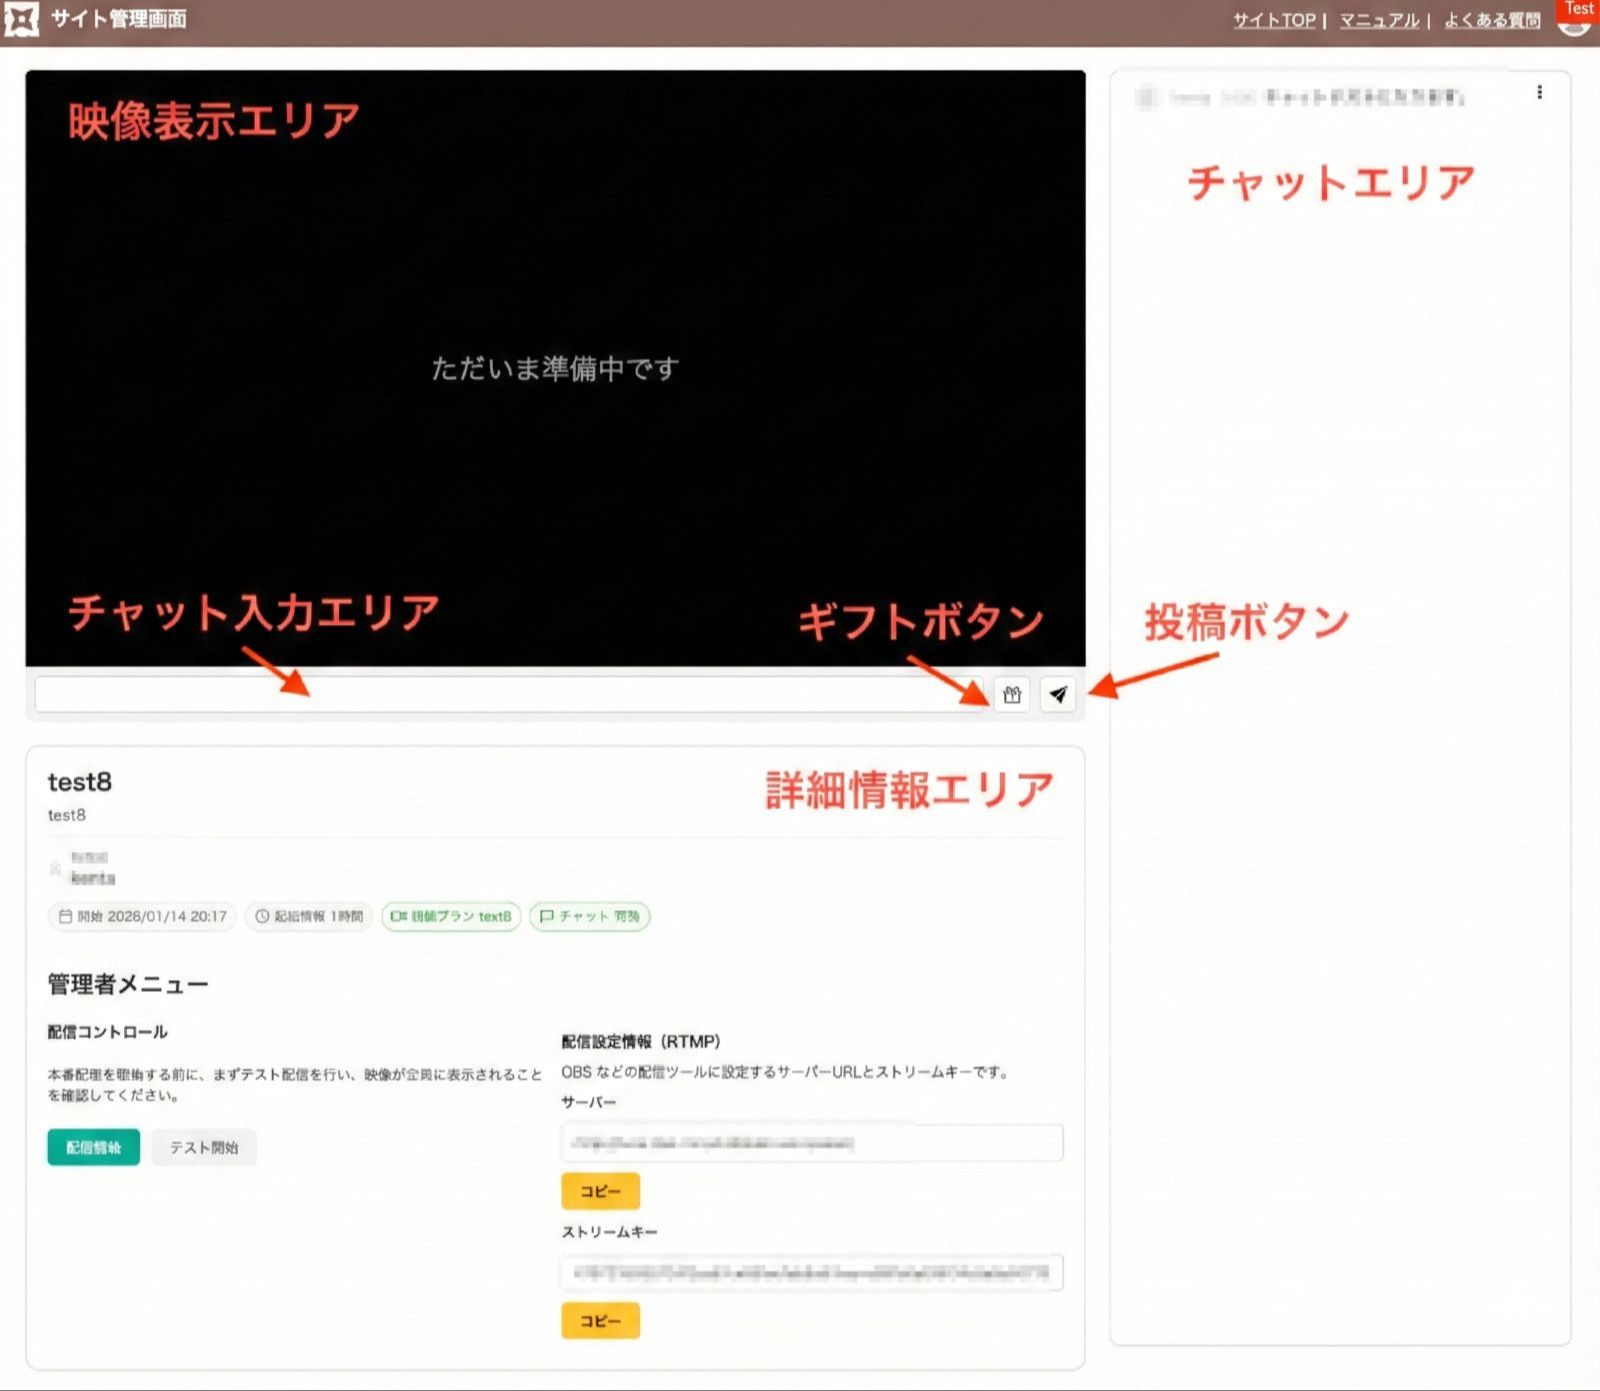Click the calendar start date chip
Viewport: 1600px width, 1391px height.
142,916
